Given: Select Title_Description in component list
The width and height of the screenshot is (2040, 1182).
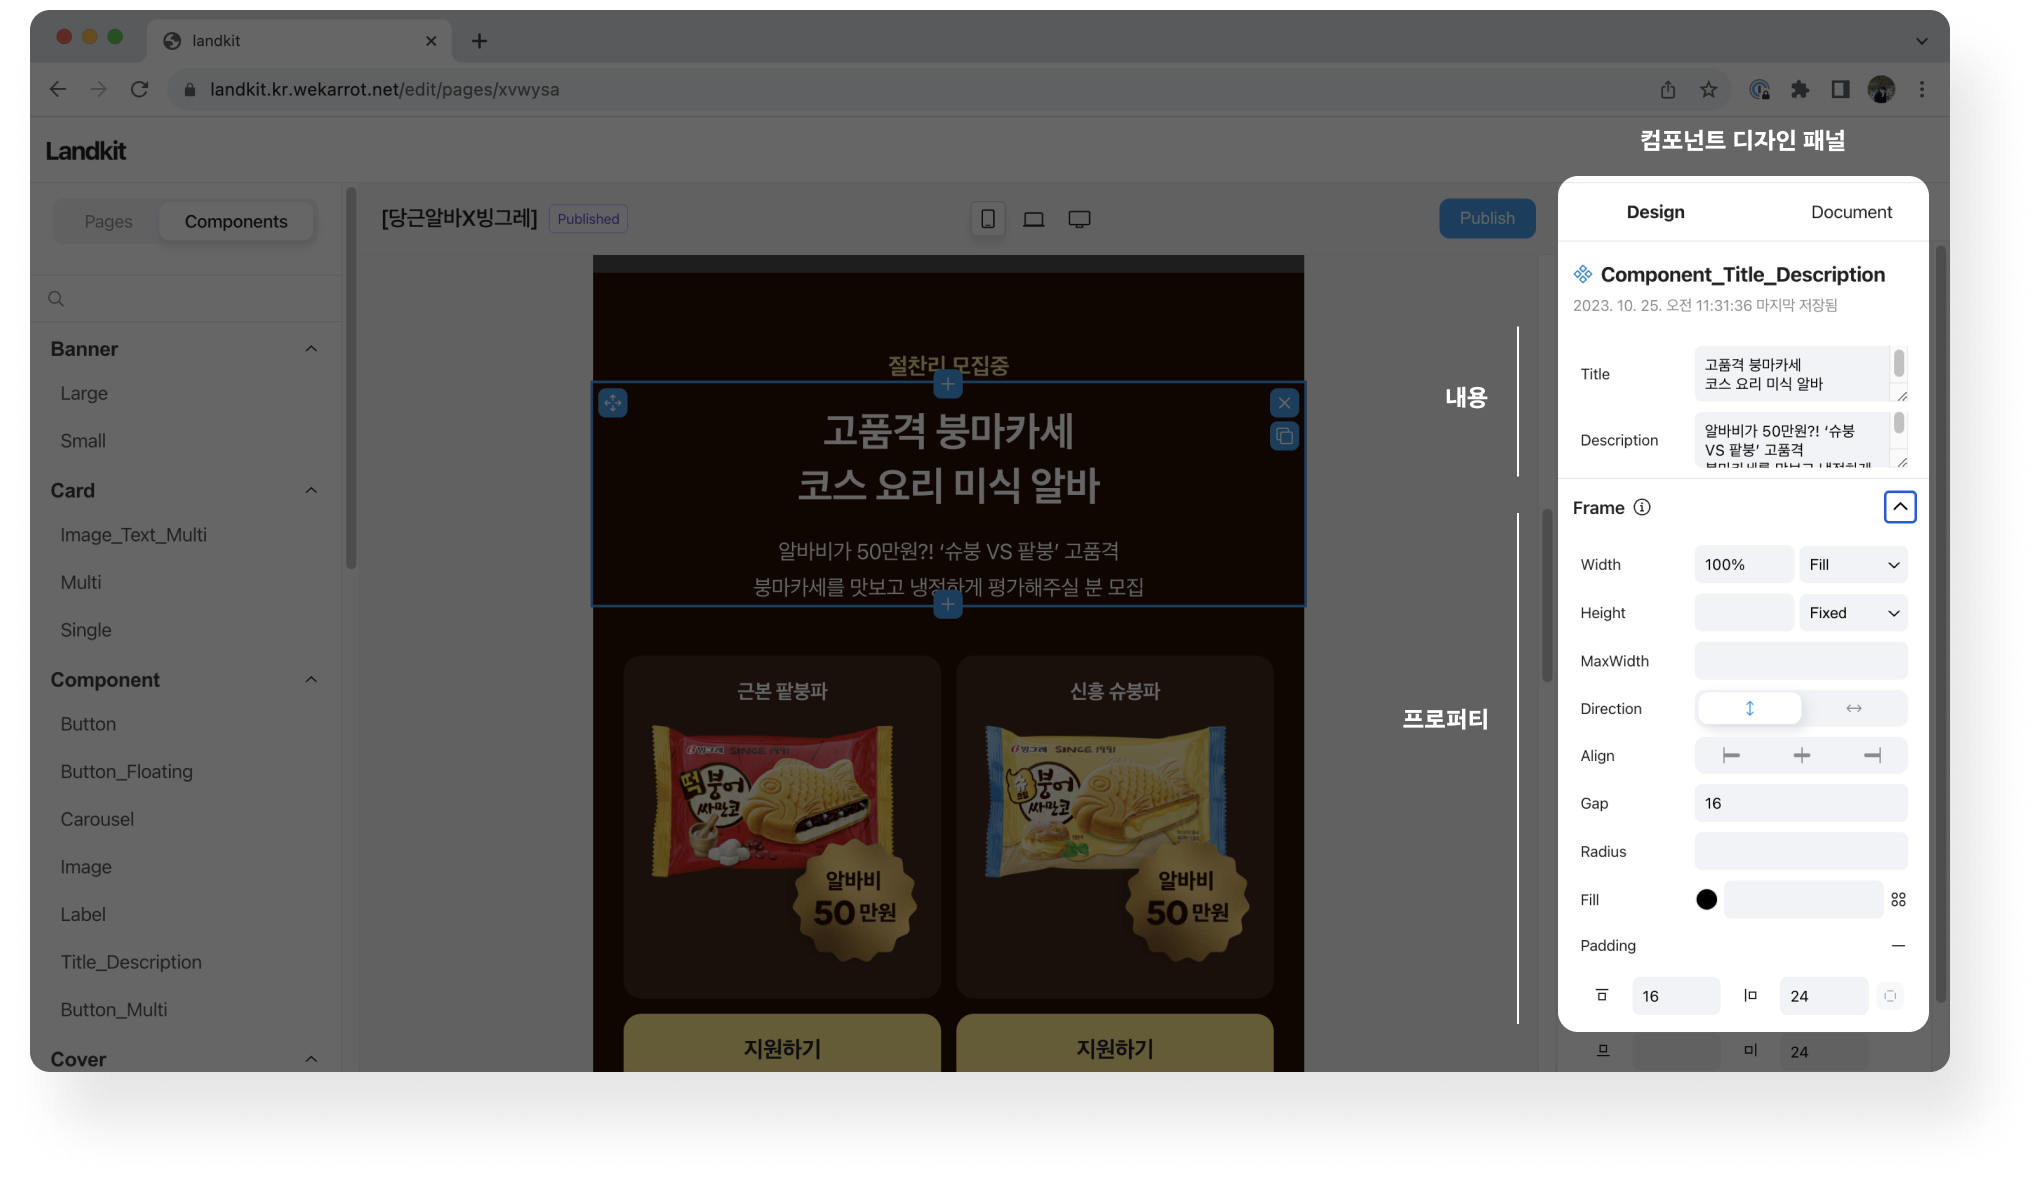Looking at the screenshot, I should 131,962.
